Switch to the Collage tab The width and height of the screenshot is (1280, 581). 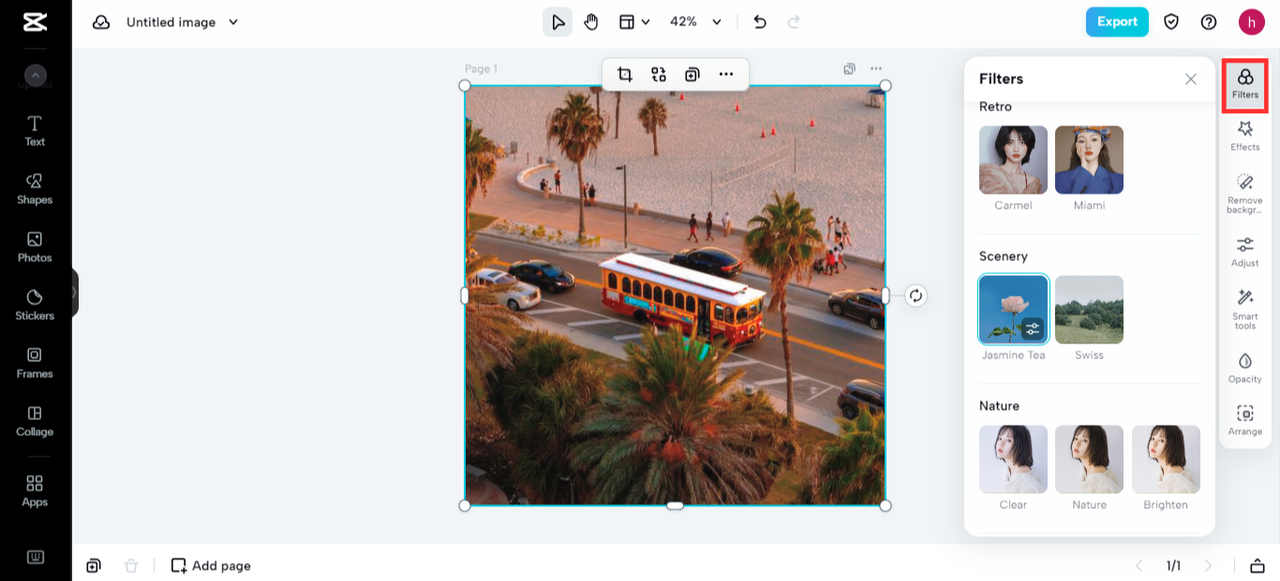35,420
